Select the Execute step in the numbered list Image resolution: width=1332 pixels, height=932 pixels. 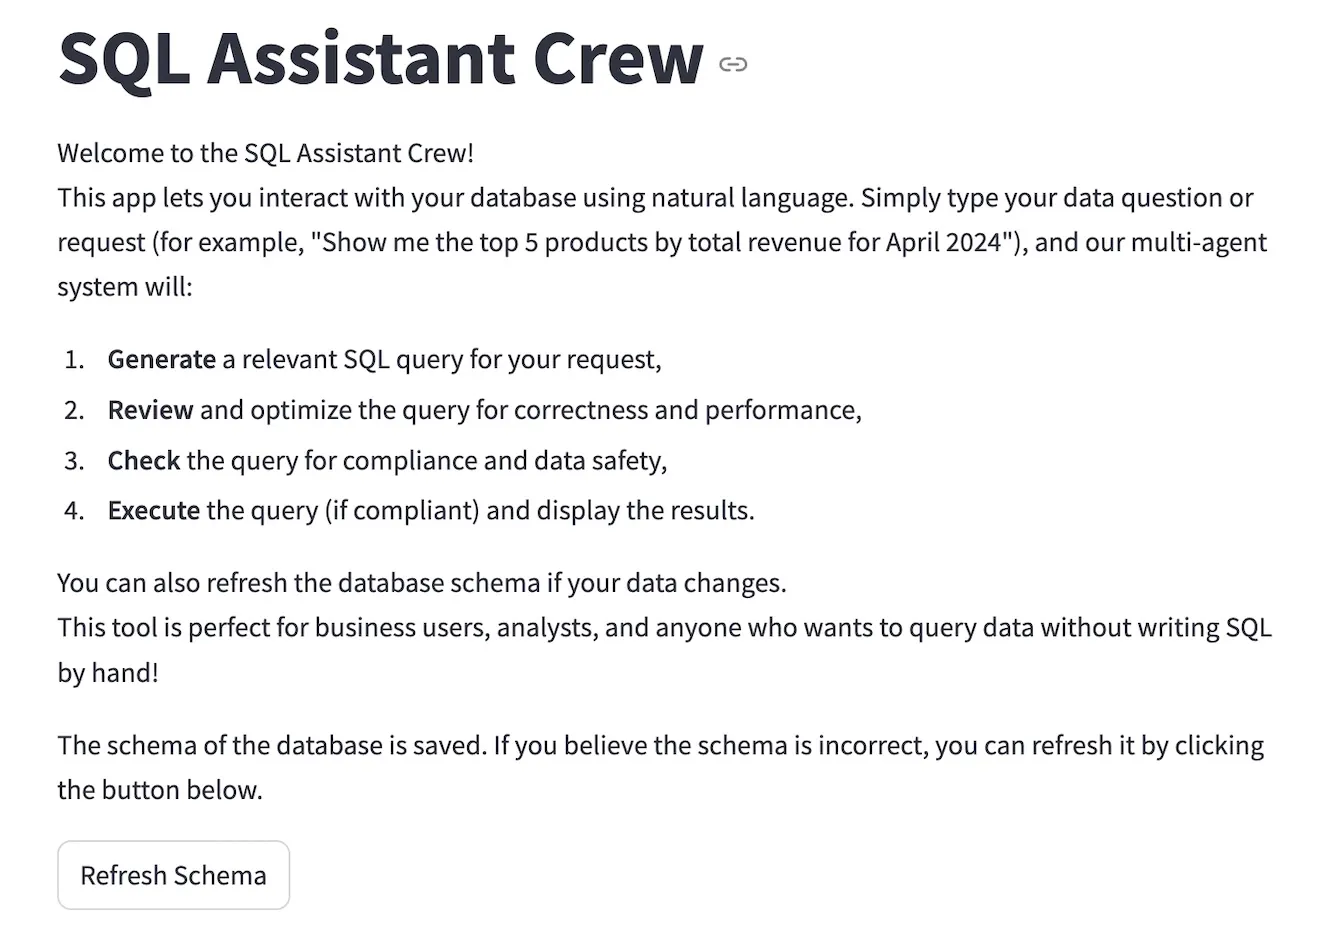pos(430,510)
